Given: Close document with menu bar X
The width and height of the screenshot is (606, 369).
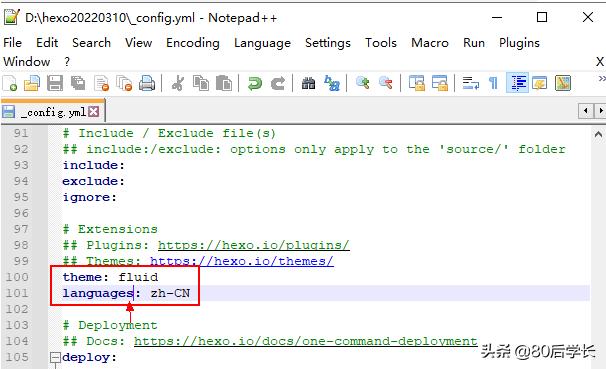Looking at the screenshot, I should click(x=600, y=61).
